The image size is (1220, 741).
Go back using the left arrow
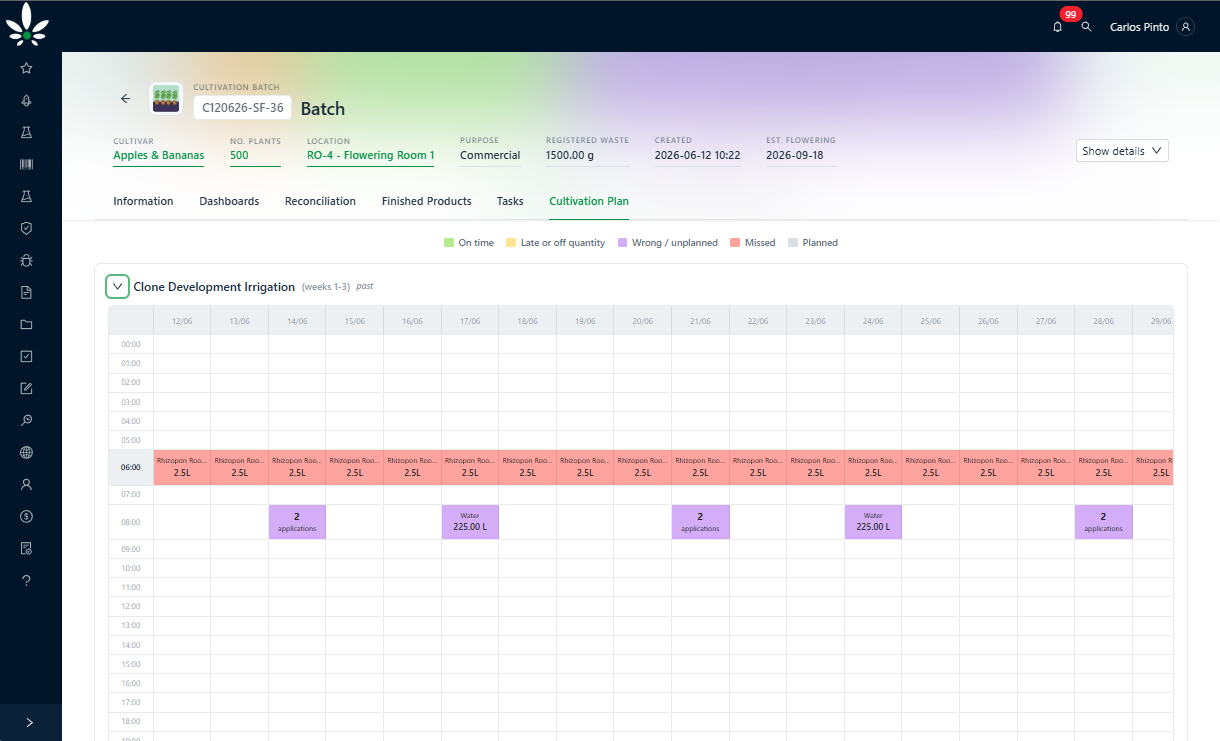pos(125,98)
